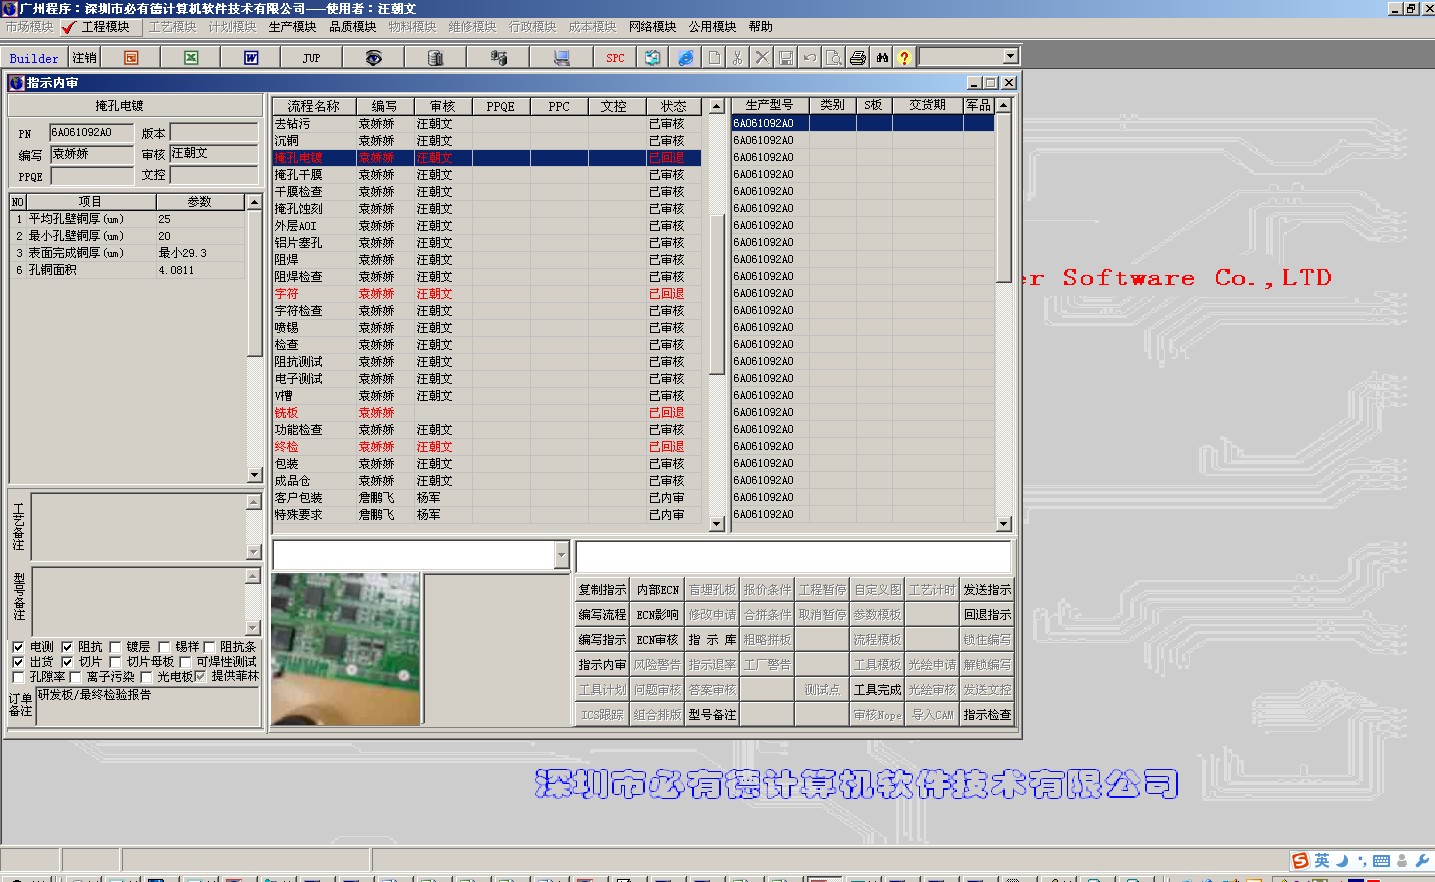Image resolution: width=1435 pixels, height=882 pixels.
Task: Click the Excel icon in the toolbar
Action: 191,58
